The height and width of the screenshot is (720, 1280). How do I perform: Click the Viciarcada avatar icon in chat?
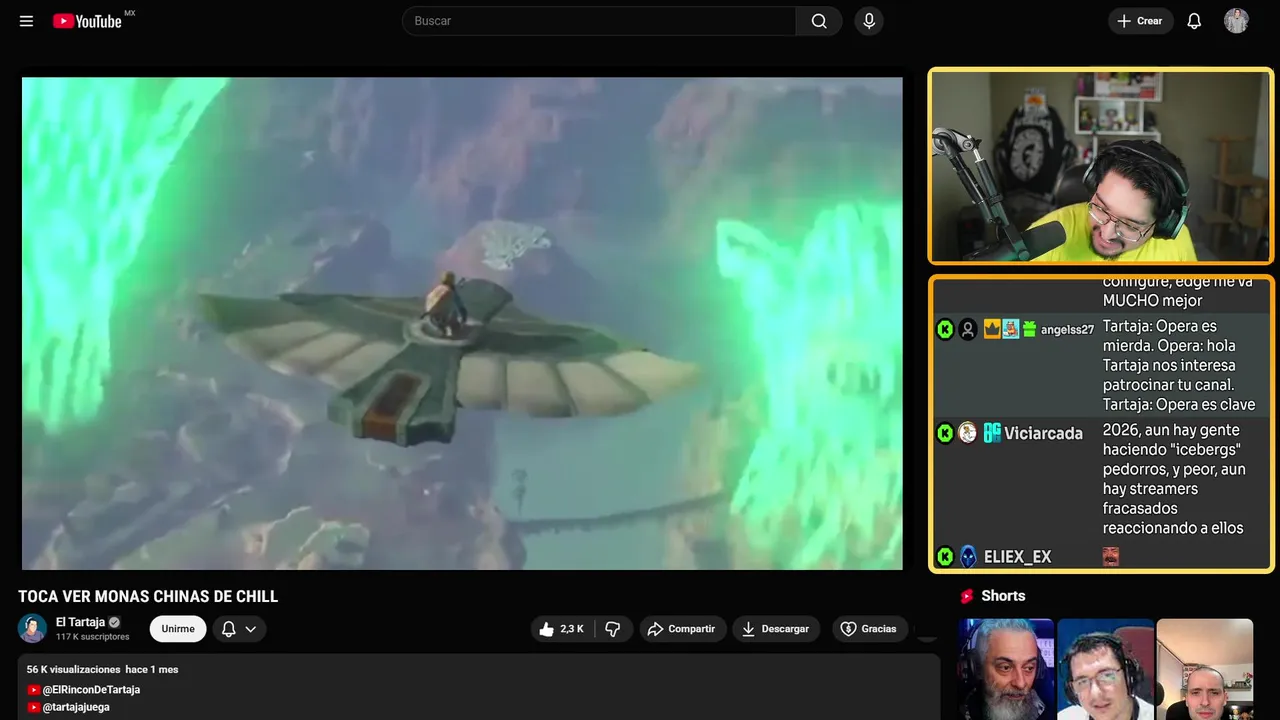pos(968,433)
